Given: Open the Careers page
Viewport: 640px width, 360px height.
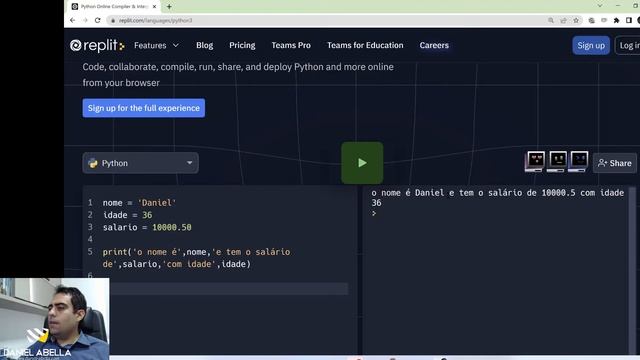Looking at the screenshot, I should (x=434, y=45).
